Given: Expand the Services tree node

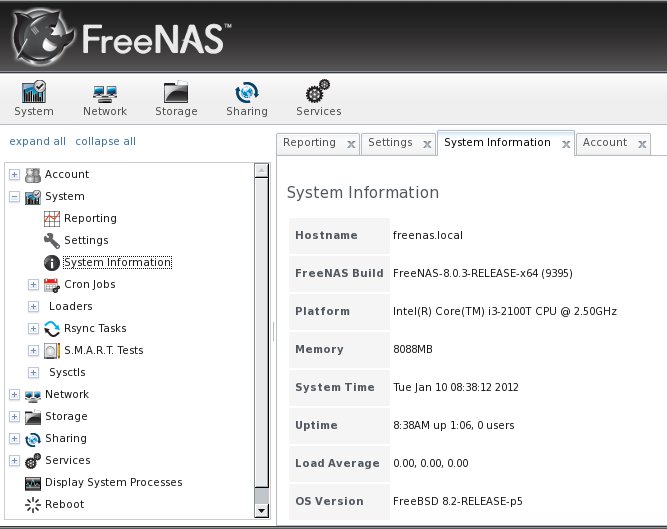Looking at the screenshot, I should point(14,461).
